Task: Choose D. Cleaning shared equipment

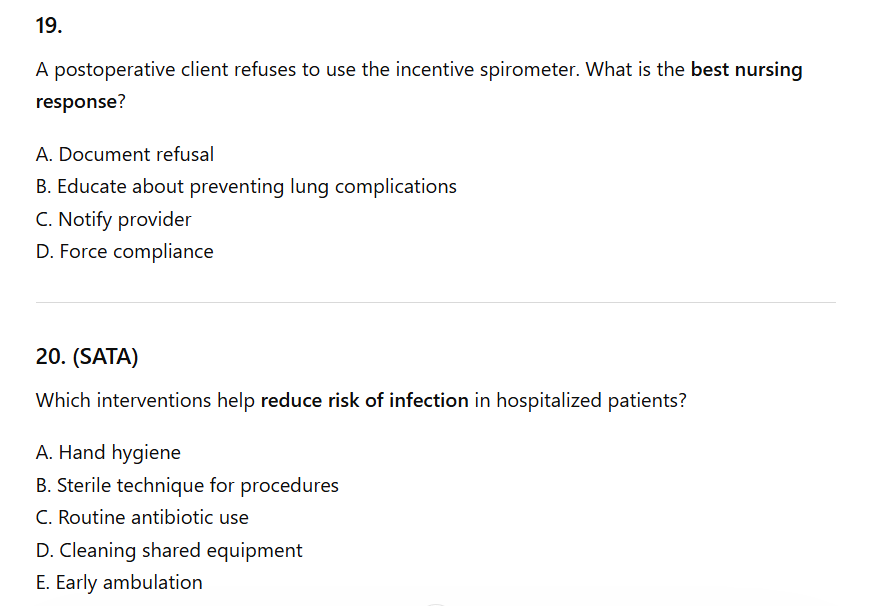Action: click(169, 550)
